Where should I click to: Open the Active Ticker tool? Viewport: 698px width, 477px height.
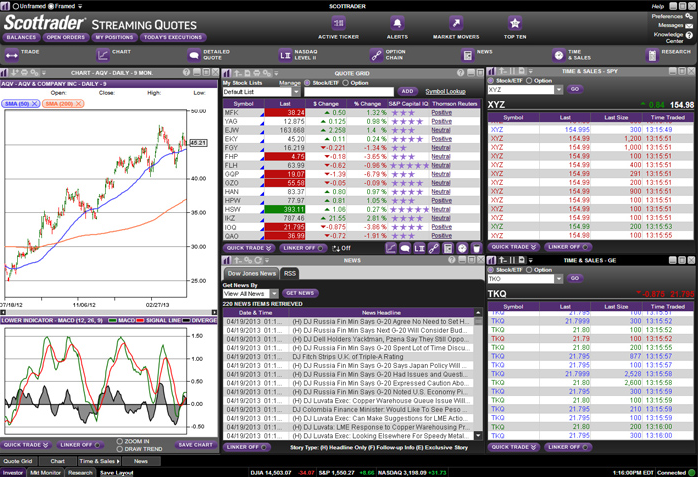click(338, 24)
